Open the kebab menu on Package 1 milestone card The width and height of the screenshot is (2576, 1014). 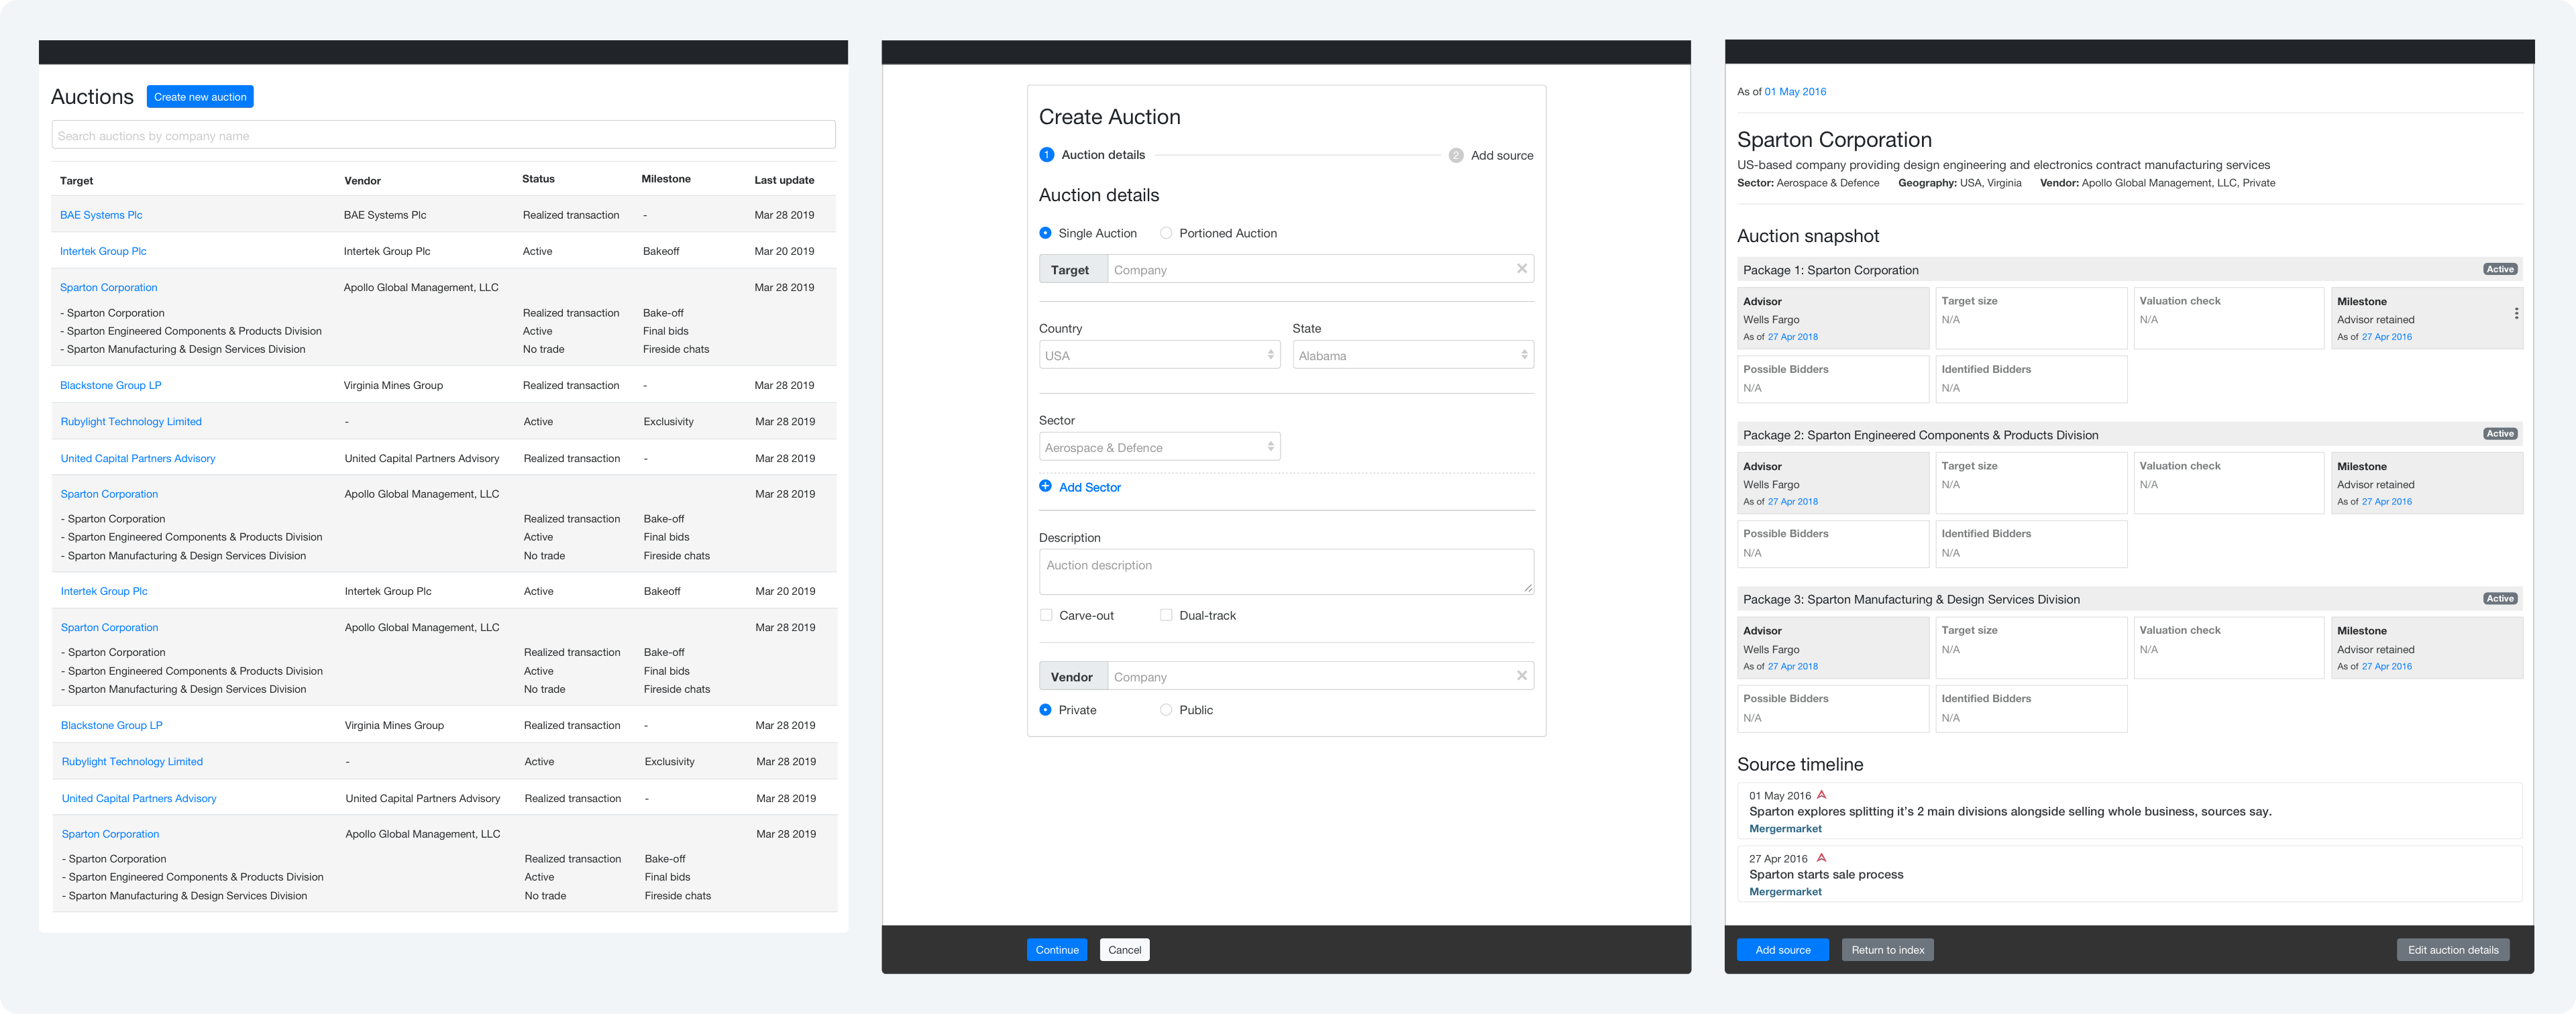tap(2518, 313)
